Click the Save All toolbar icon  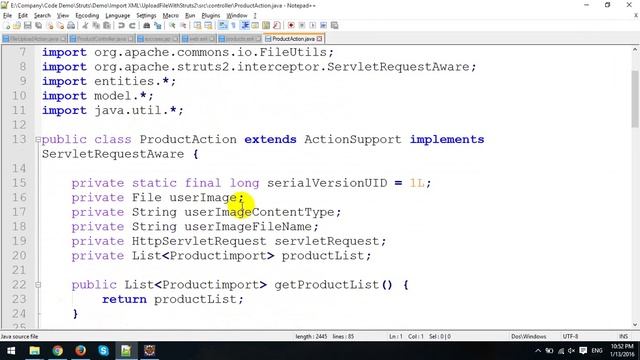click(39, 25)
